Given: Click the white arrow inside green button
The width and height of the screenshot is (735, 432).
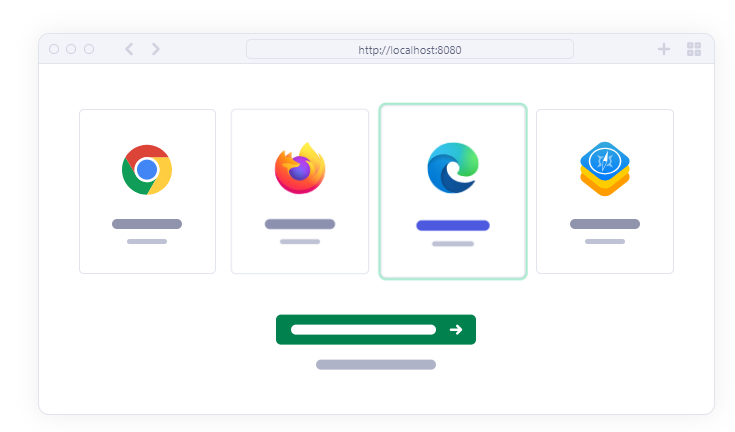Looking at the screenshot, I should [x=456, y=330].
